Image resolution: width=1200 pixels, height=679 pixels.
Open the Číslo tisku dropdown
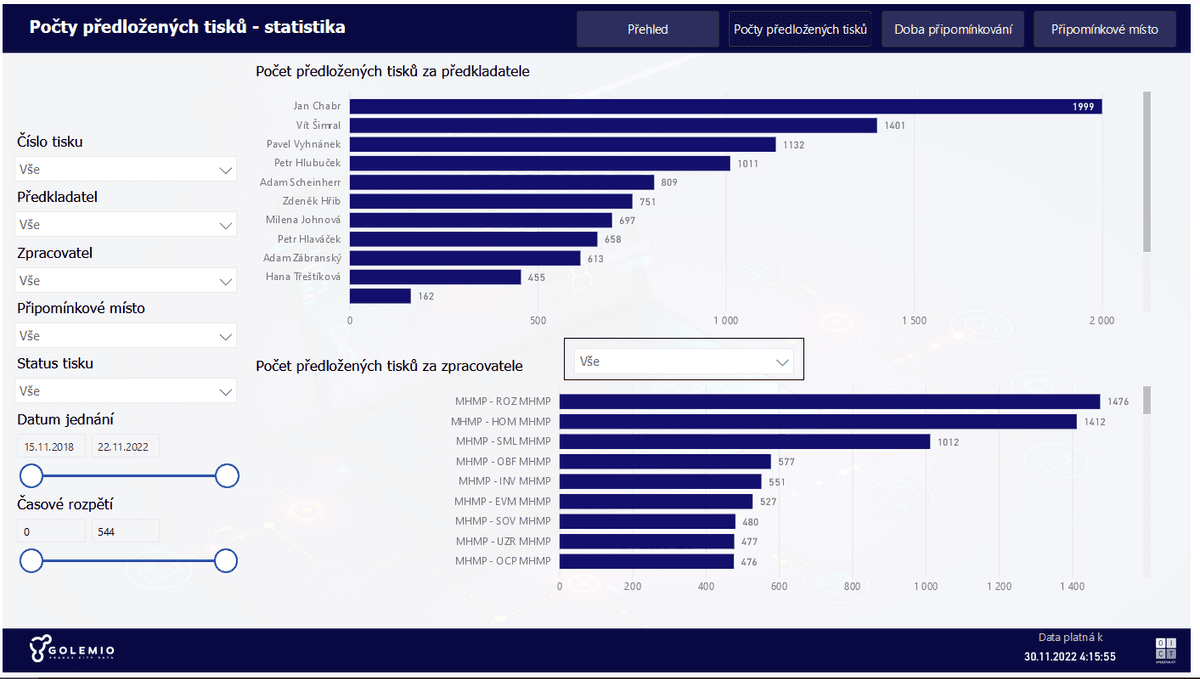click(x=125, y=169)
